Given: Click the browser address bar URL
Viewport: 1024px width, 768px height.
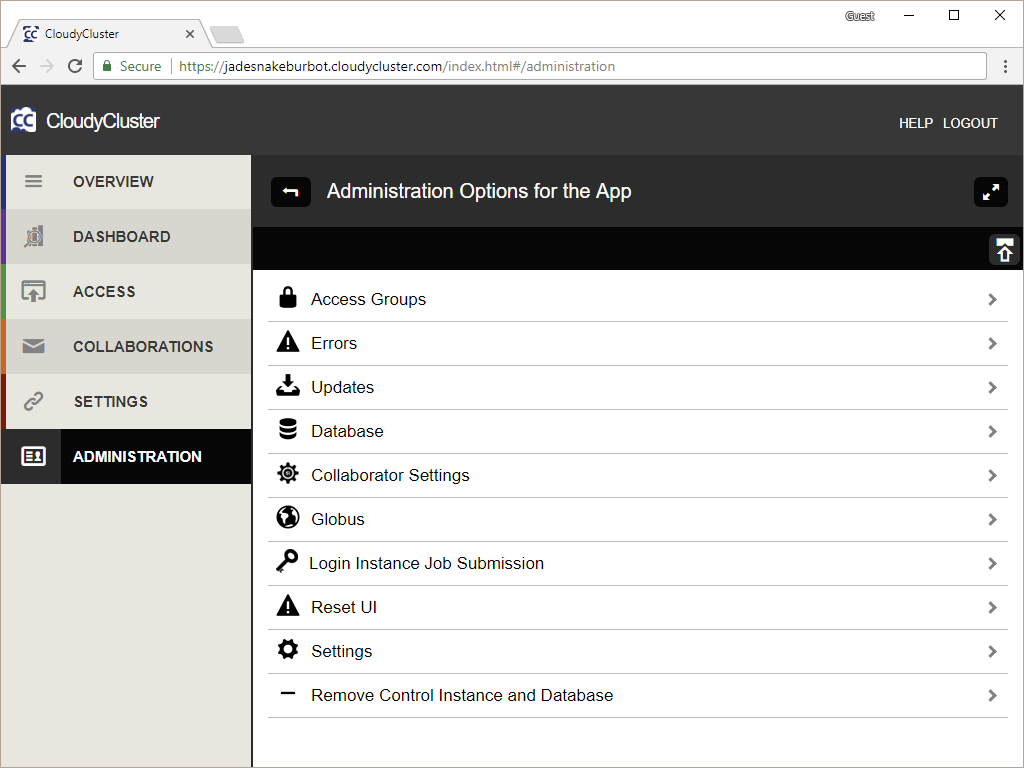Looking at the screenshot, I should click(397, 66).
